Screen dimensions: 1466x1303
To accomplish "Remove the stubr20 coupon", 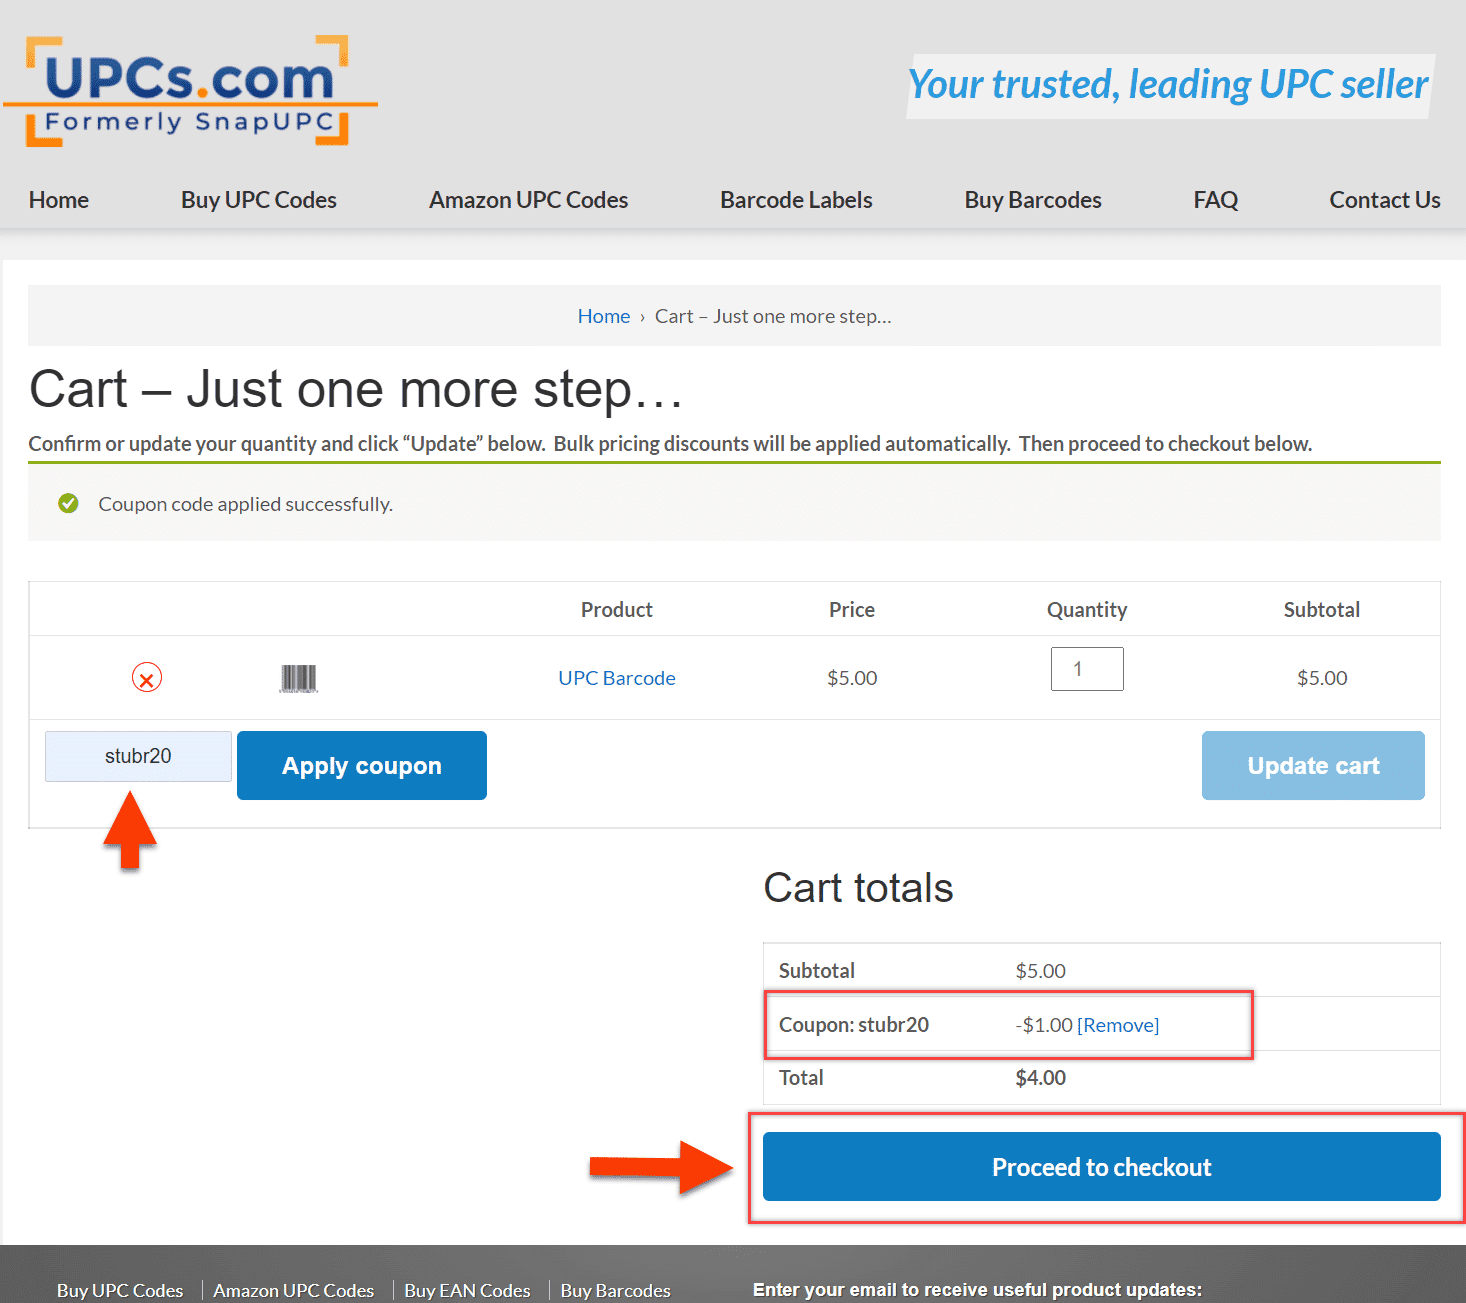I will 1118,1025.
